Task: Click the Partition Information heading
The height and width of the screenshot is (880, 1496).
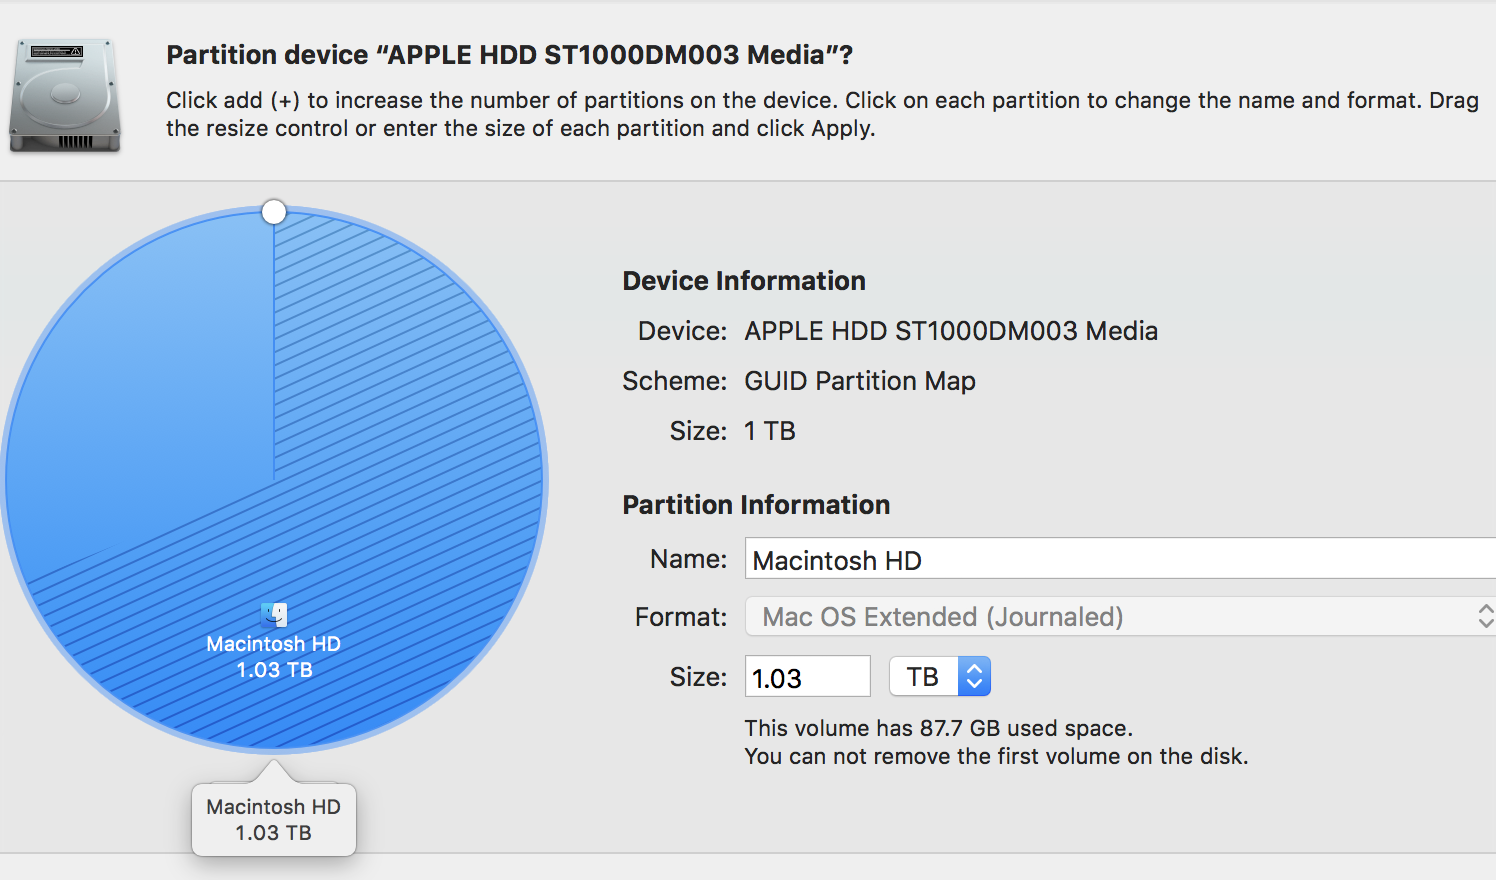Action: [756, 505]
